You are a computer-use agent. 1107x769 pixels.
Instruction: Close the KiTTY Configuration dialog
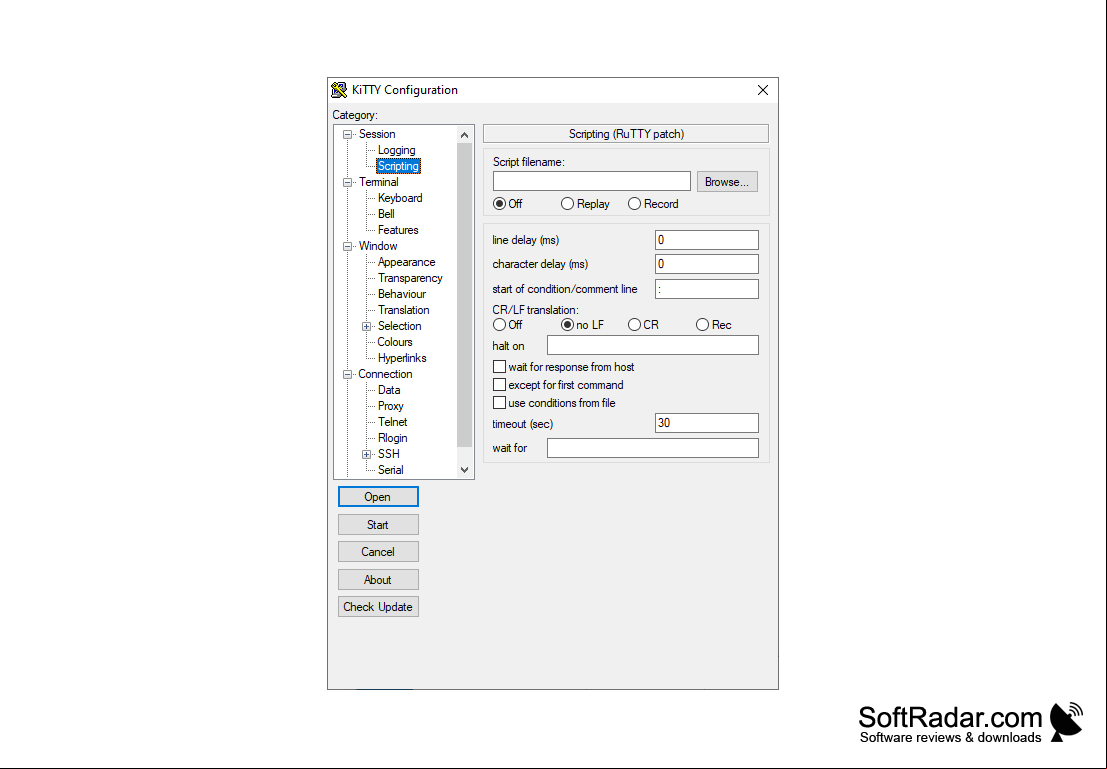(762, 90)
